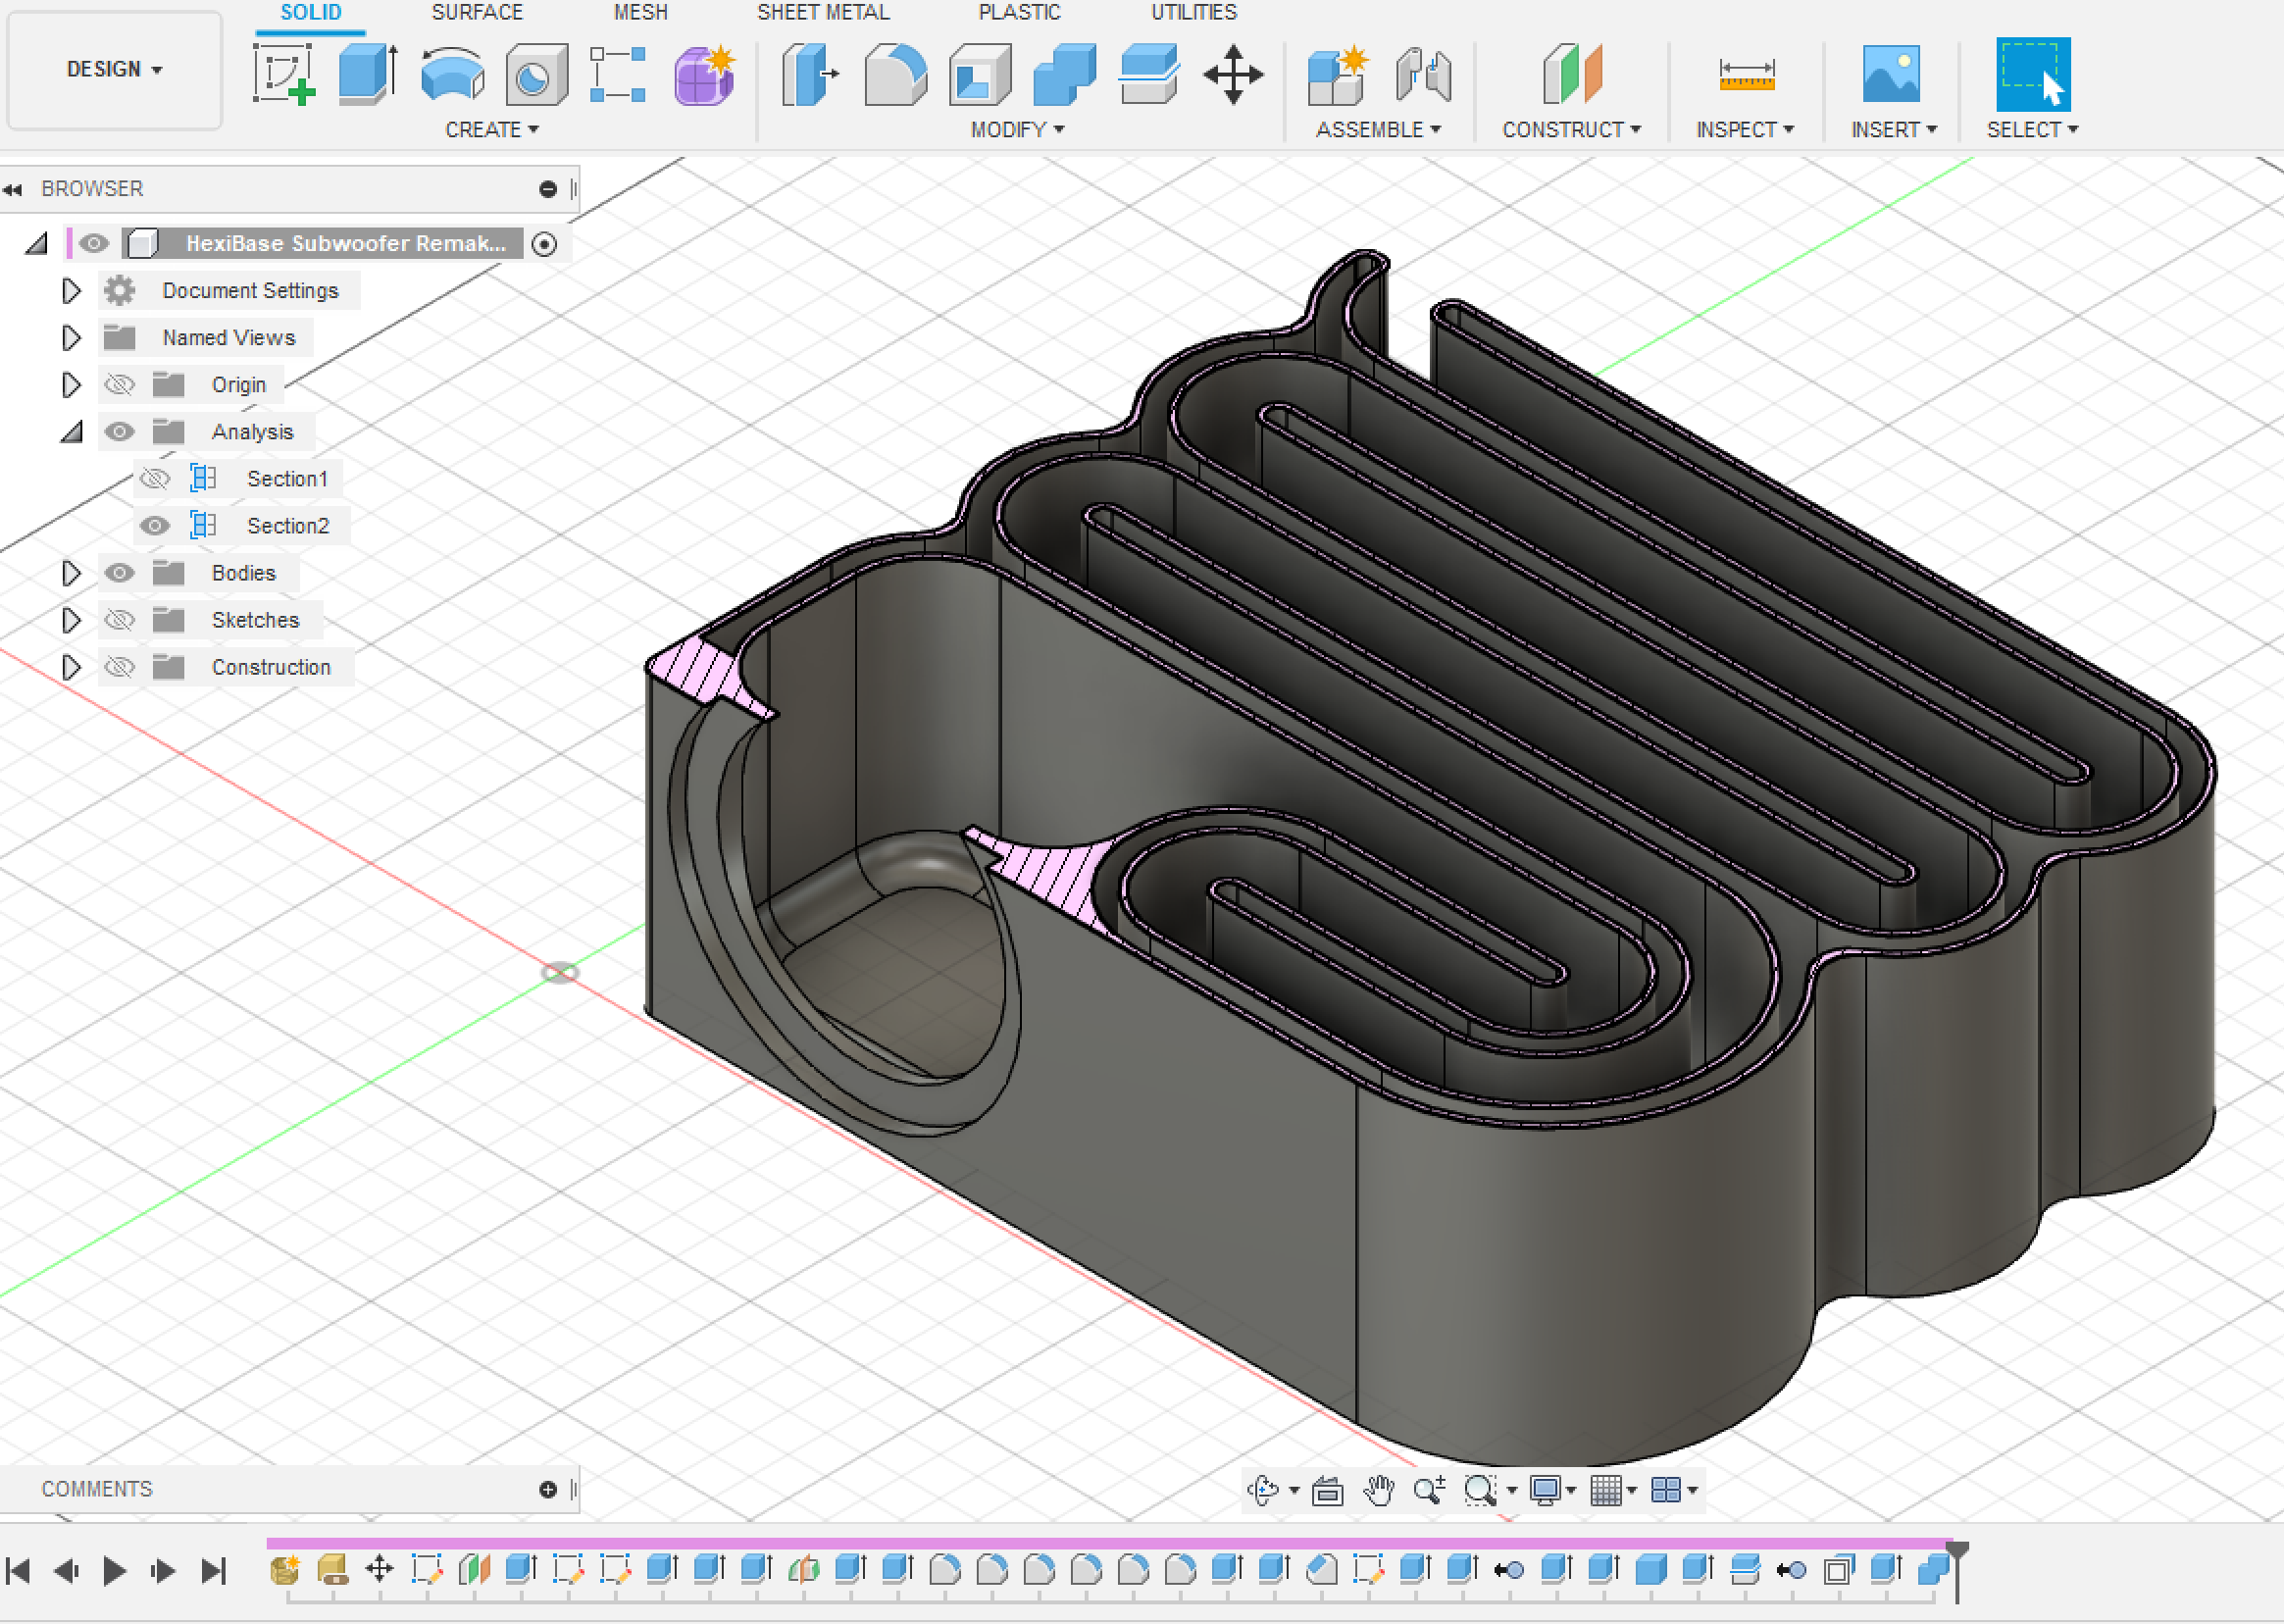Open the Extrude tool
The height and width of the screenshot is (1624, 2284).
(366, 75)
